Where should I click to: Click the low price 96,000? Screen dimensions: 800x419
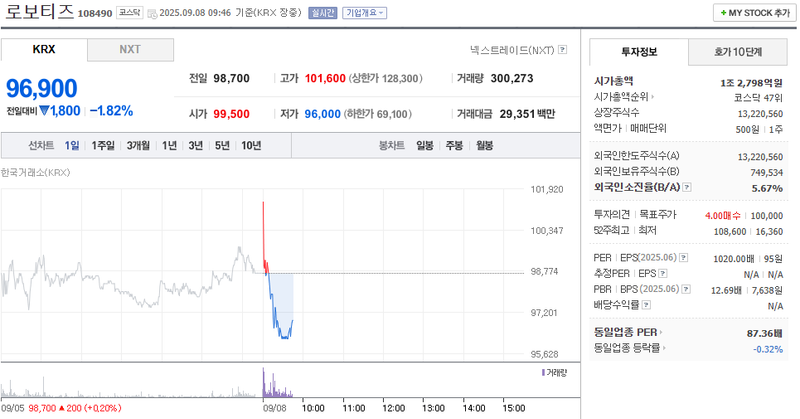click(x=322, y=114)
